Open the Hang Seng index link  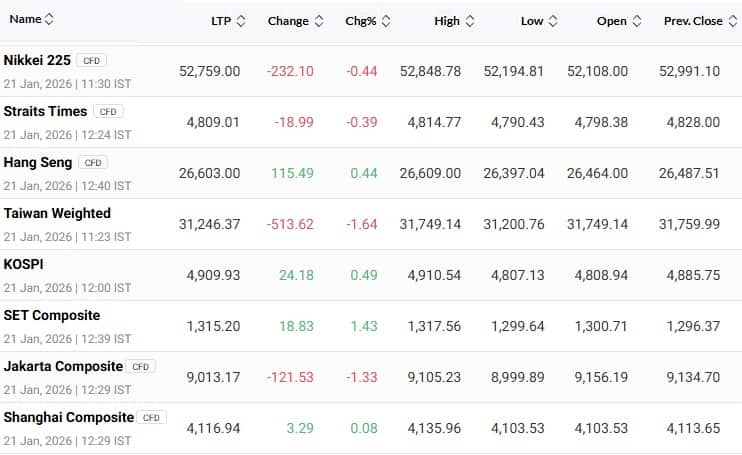click(38, 163)
